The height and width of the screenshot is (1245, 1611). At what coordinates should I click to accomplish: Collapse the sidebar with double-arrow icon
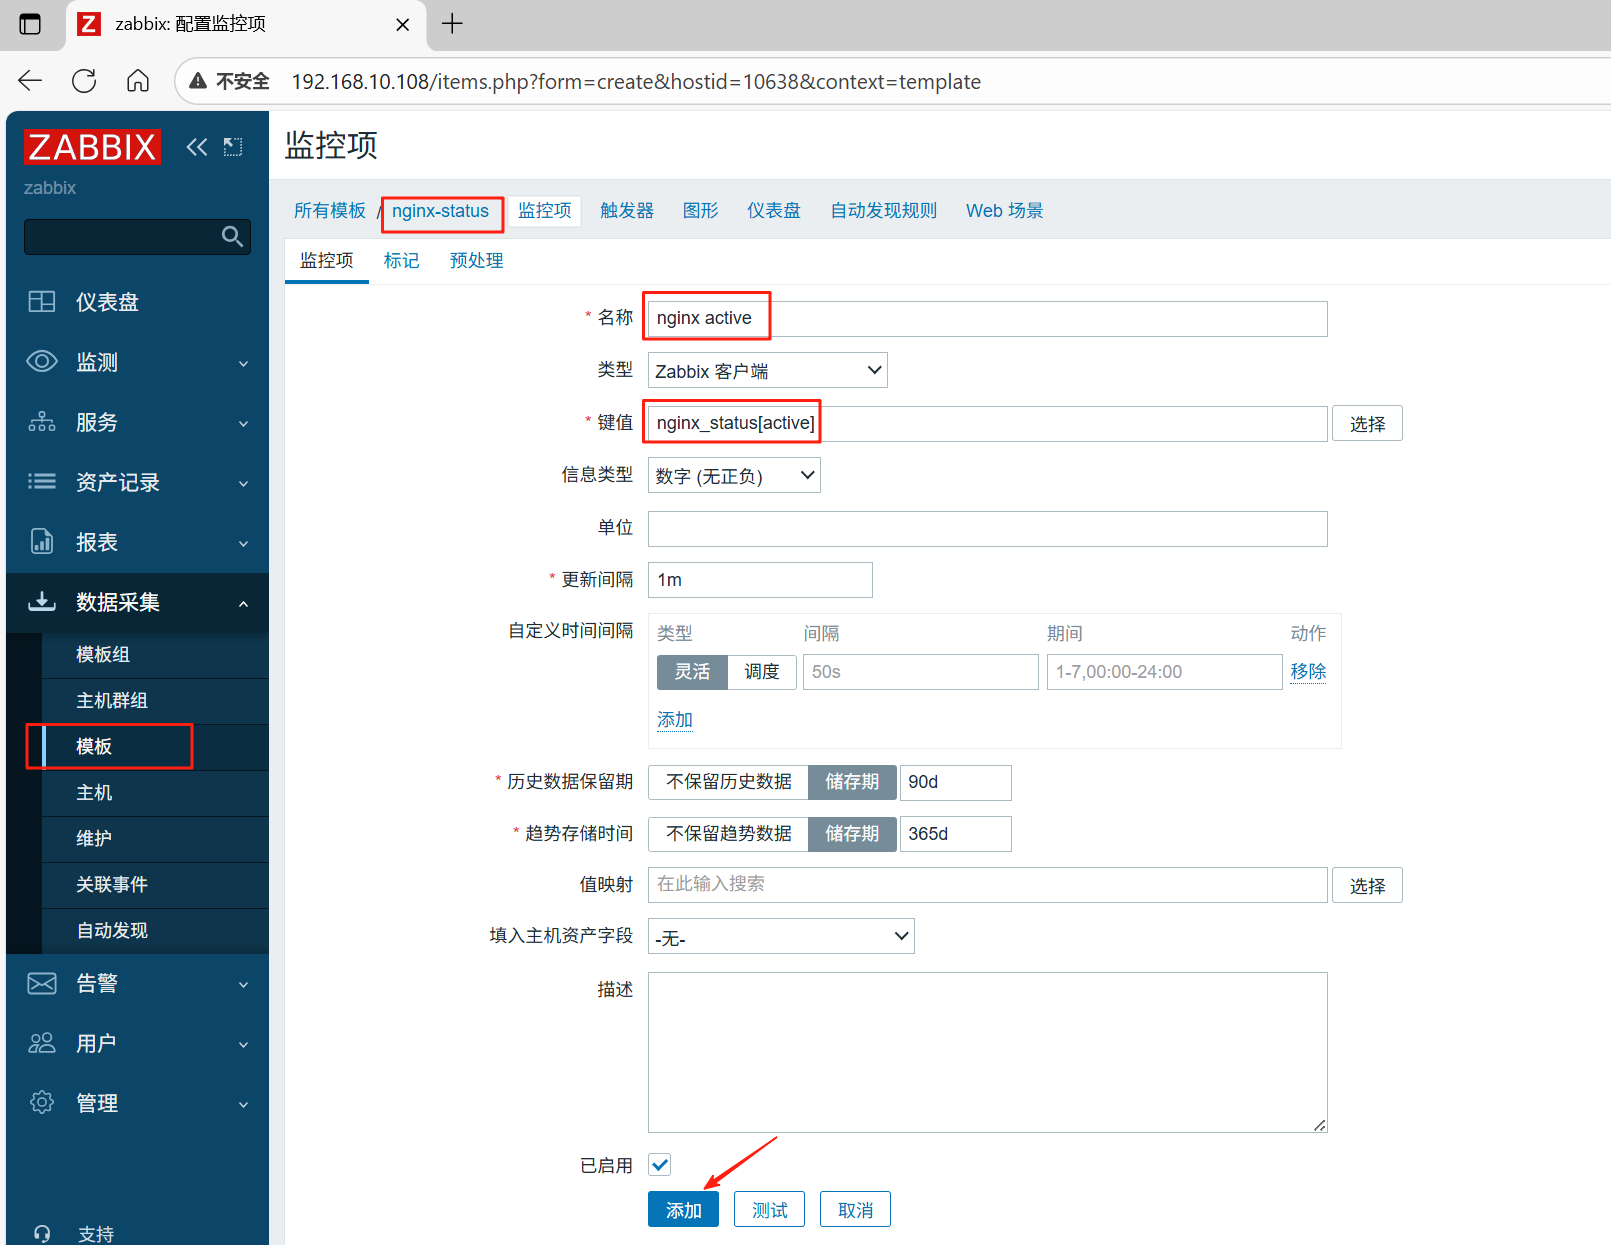[x=197, y=147]
